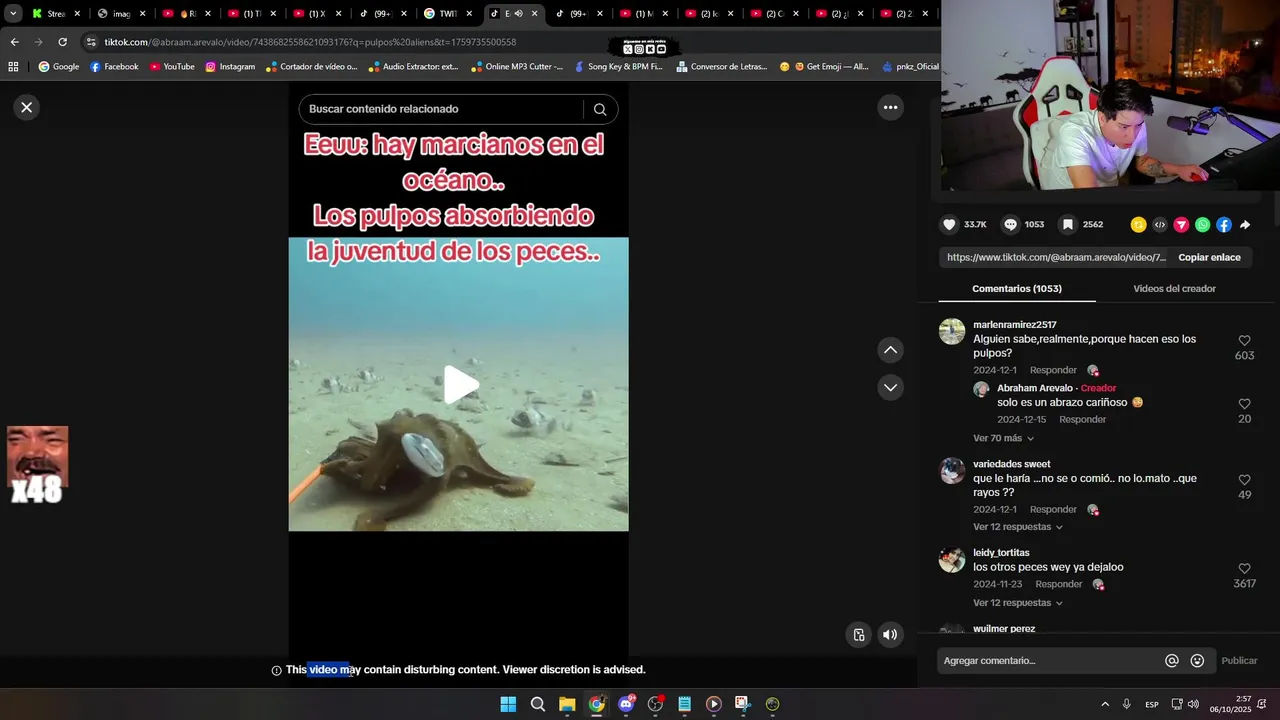Reply to leidy_tortitas's comment
The image size is (1280, 720).
coord(1059,584)
